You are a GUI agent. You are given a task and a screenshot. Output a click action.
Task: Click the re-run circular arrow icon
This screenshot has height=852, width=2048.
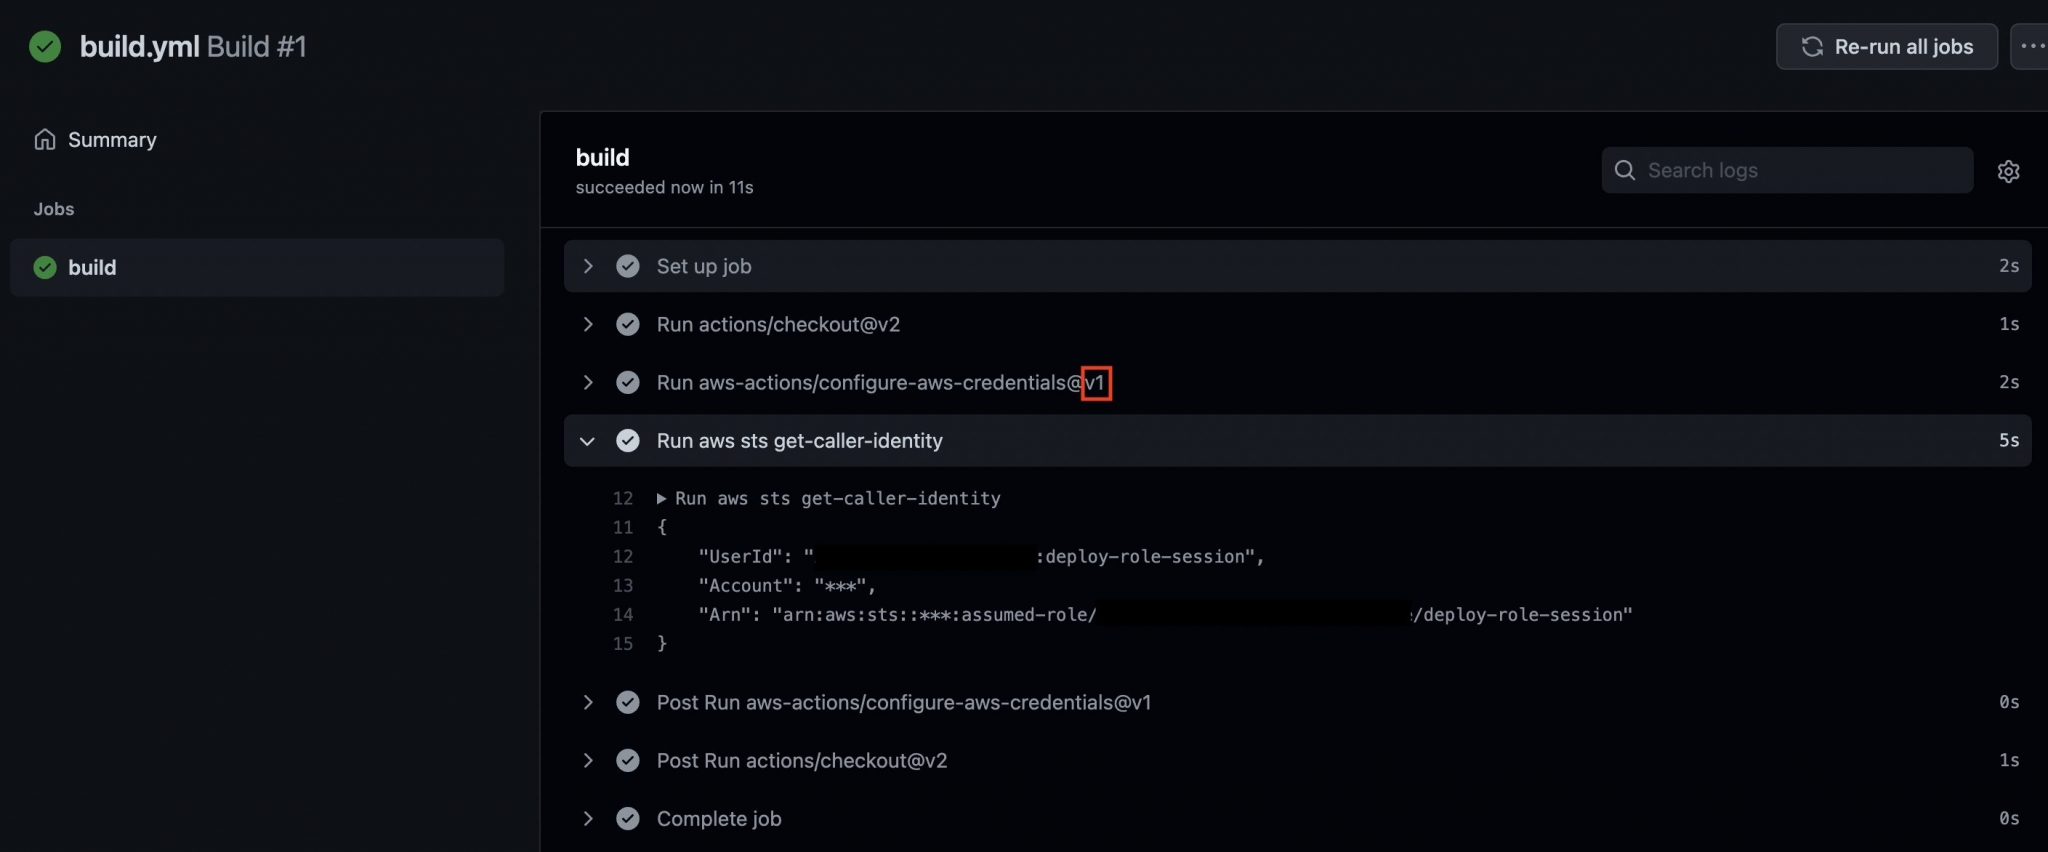pos(1814,46)
